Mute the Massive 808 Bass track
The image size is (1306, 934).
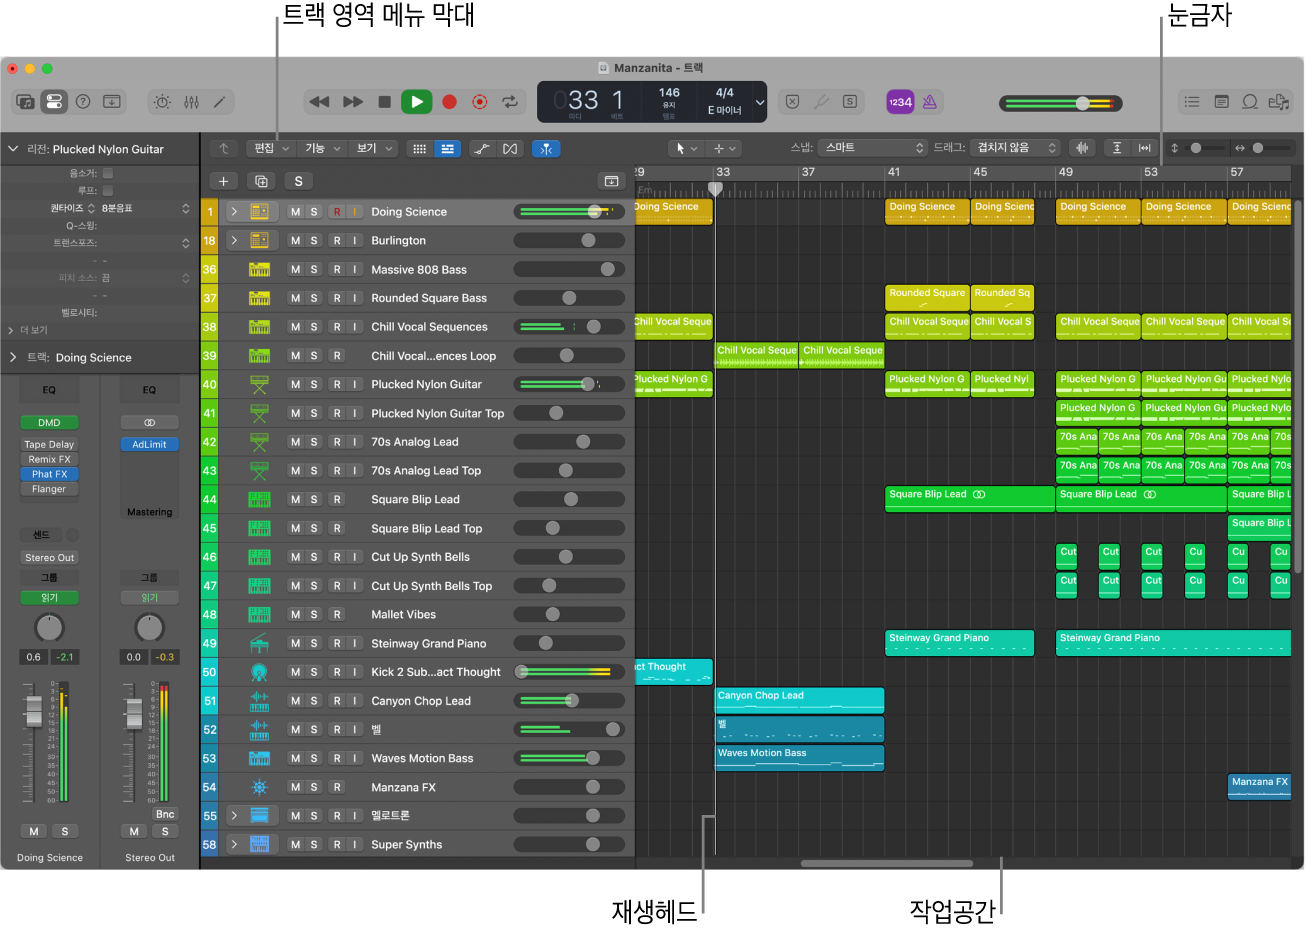[295, 270]
